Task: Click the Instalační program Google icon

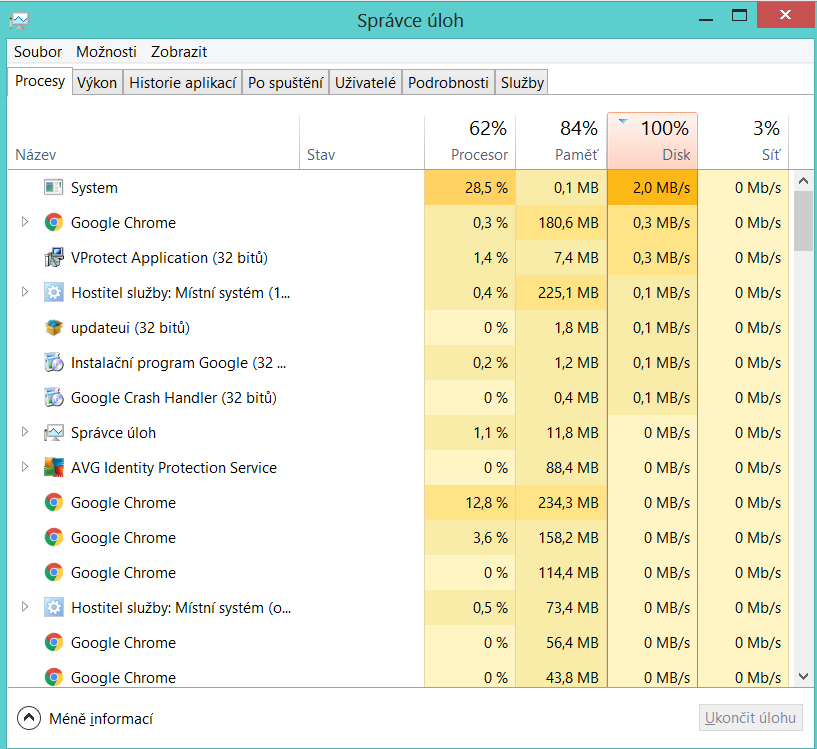Action: (x=54, y=363)
